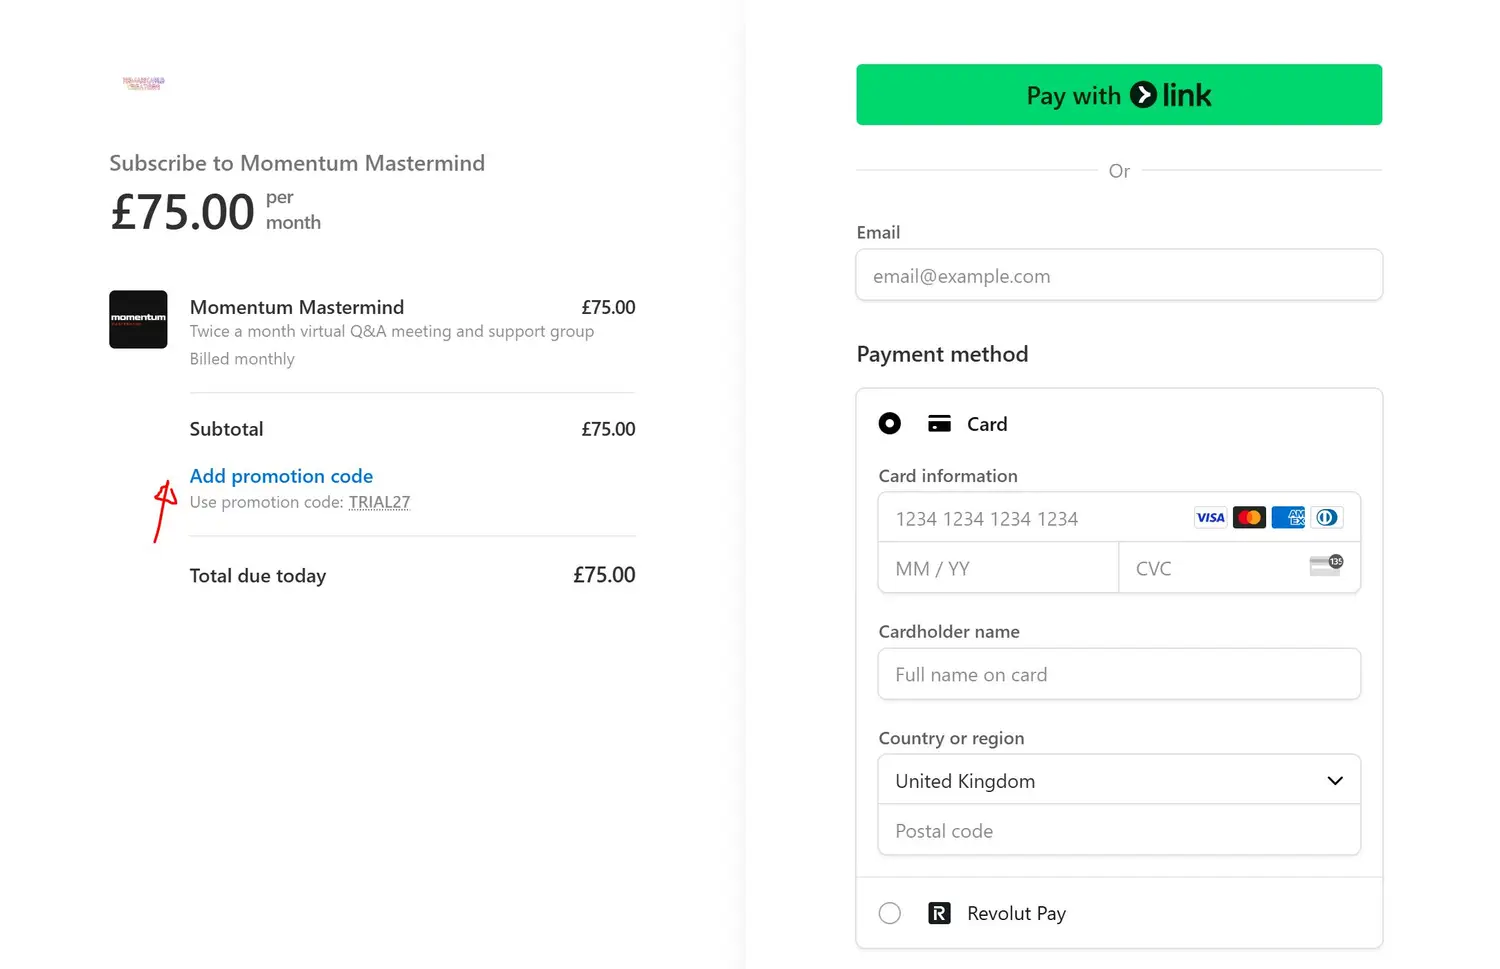
Task: Click the Mastercard brand icon
Action: coord(1249,518)
